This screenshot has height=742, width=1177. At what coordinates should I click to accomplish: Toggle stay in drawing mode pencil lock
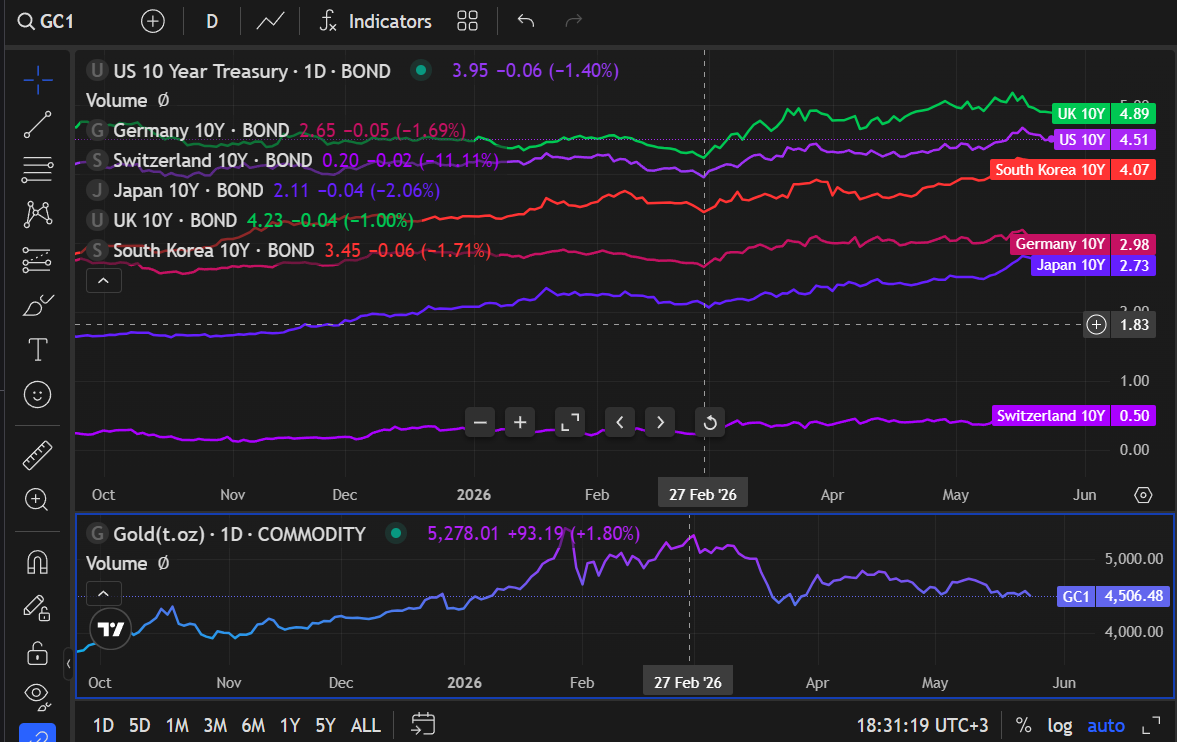pos(38,608)
